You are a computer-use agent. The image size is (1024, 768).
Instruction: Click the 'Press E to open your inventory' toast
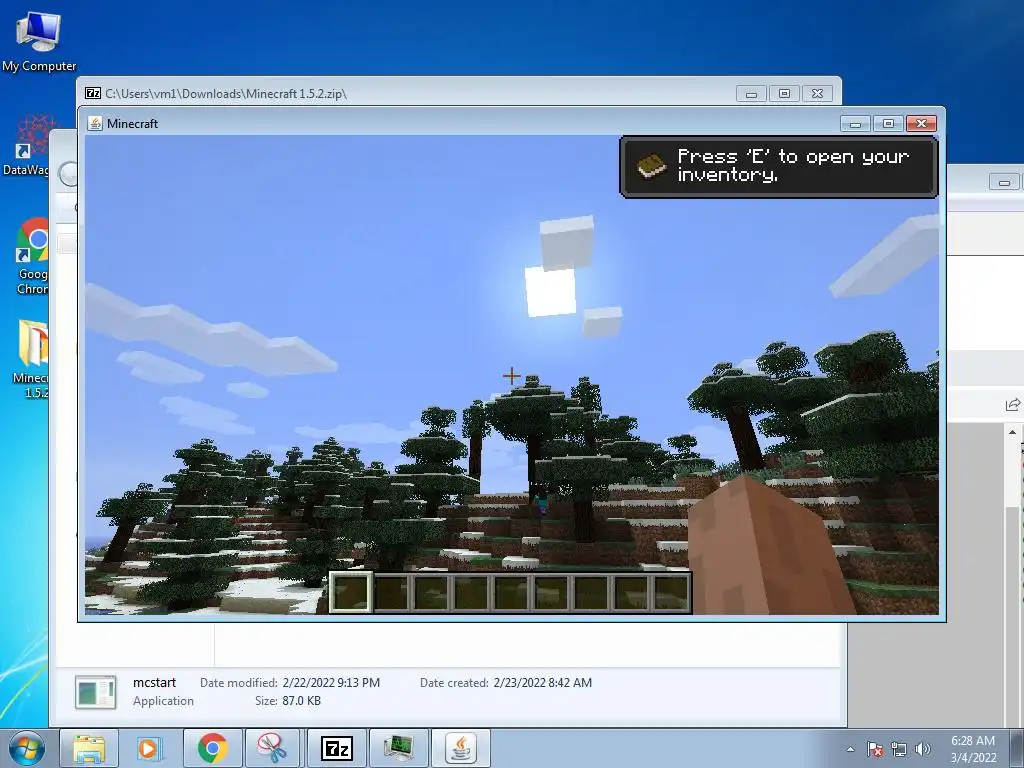[x=778, y=167]
